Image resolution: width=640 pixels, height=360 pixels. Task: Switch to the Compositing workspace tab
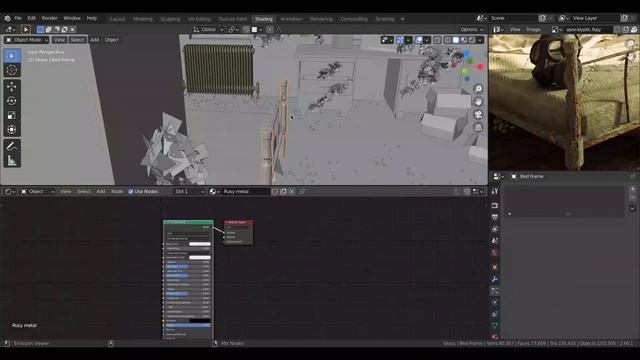[x=354, y=19]
